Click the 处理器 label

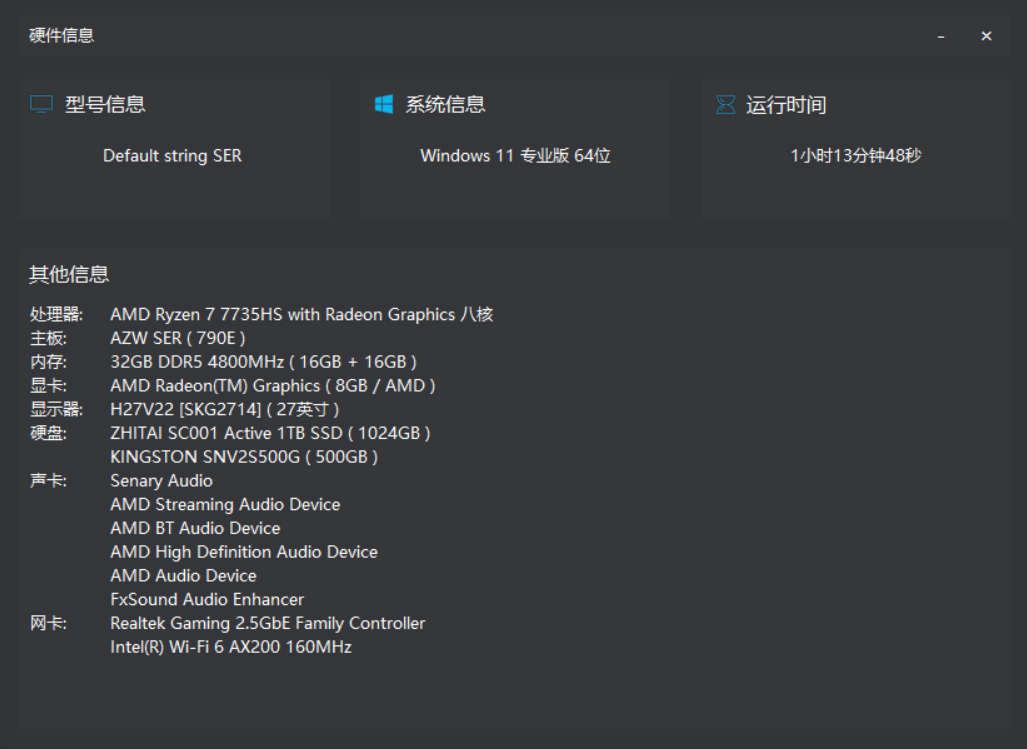(x=56, y=314)
